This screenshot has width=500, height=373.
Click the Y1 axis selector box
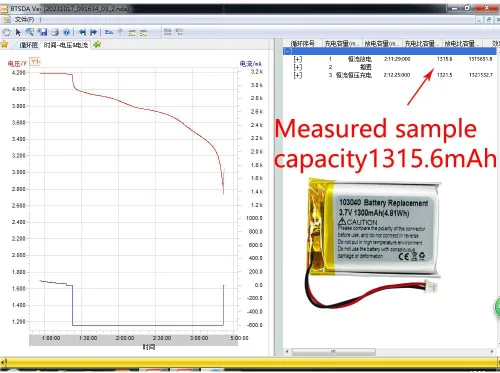pos(35,61)
